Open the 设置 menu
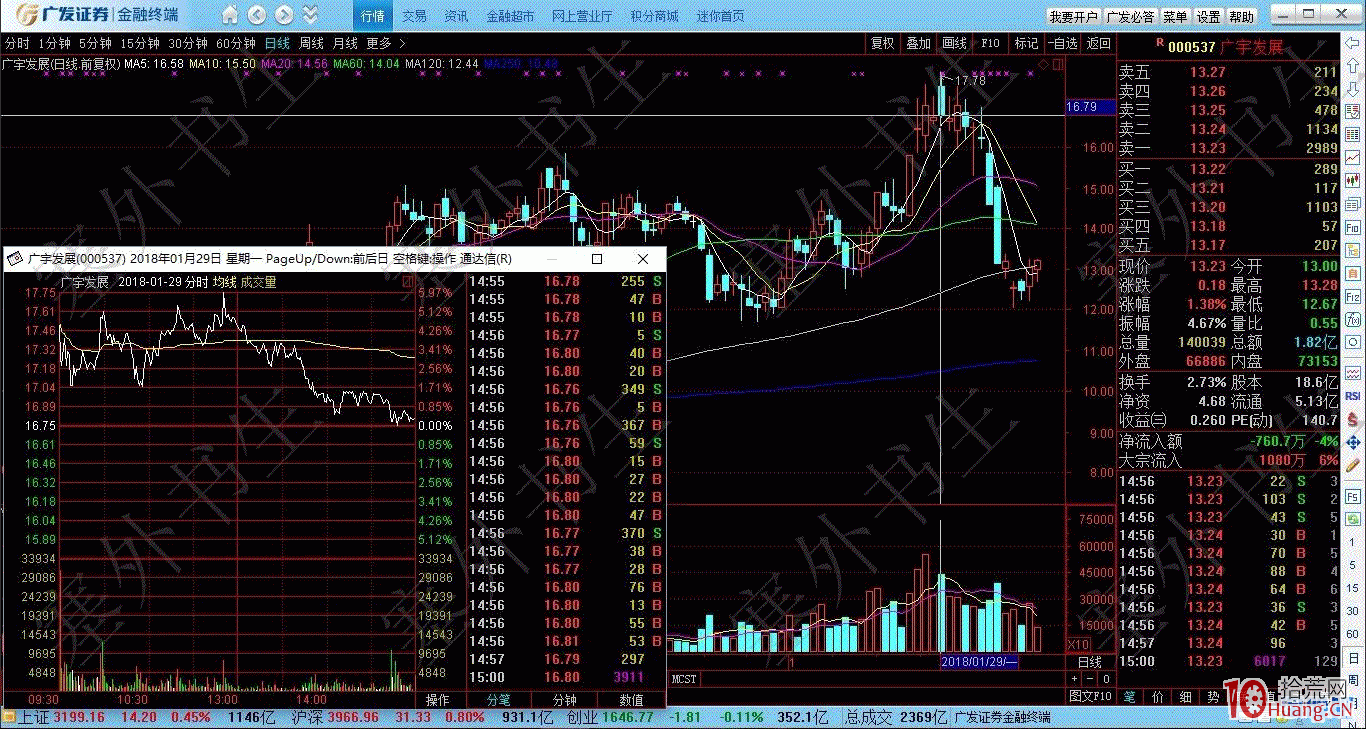Image resolution: width=1366 pixels, height=729 pixels. [x=1208, y=17]
